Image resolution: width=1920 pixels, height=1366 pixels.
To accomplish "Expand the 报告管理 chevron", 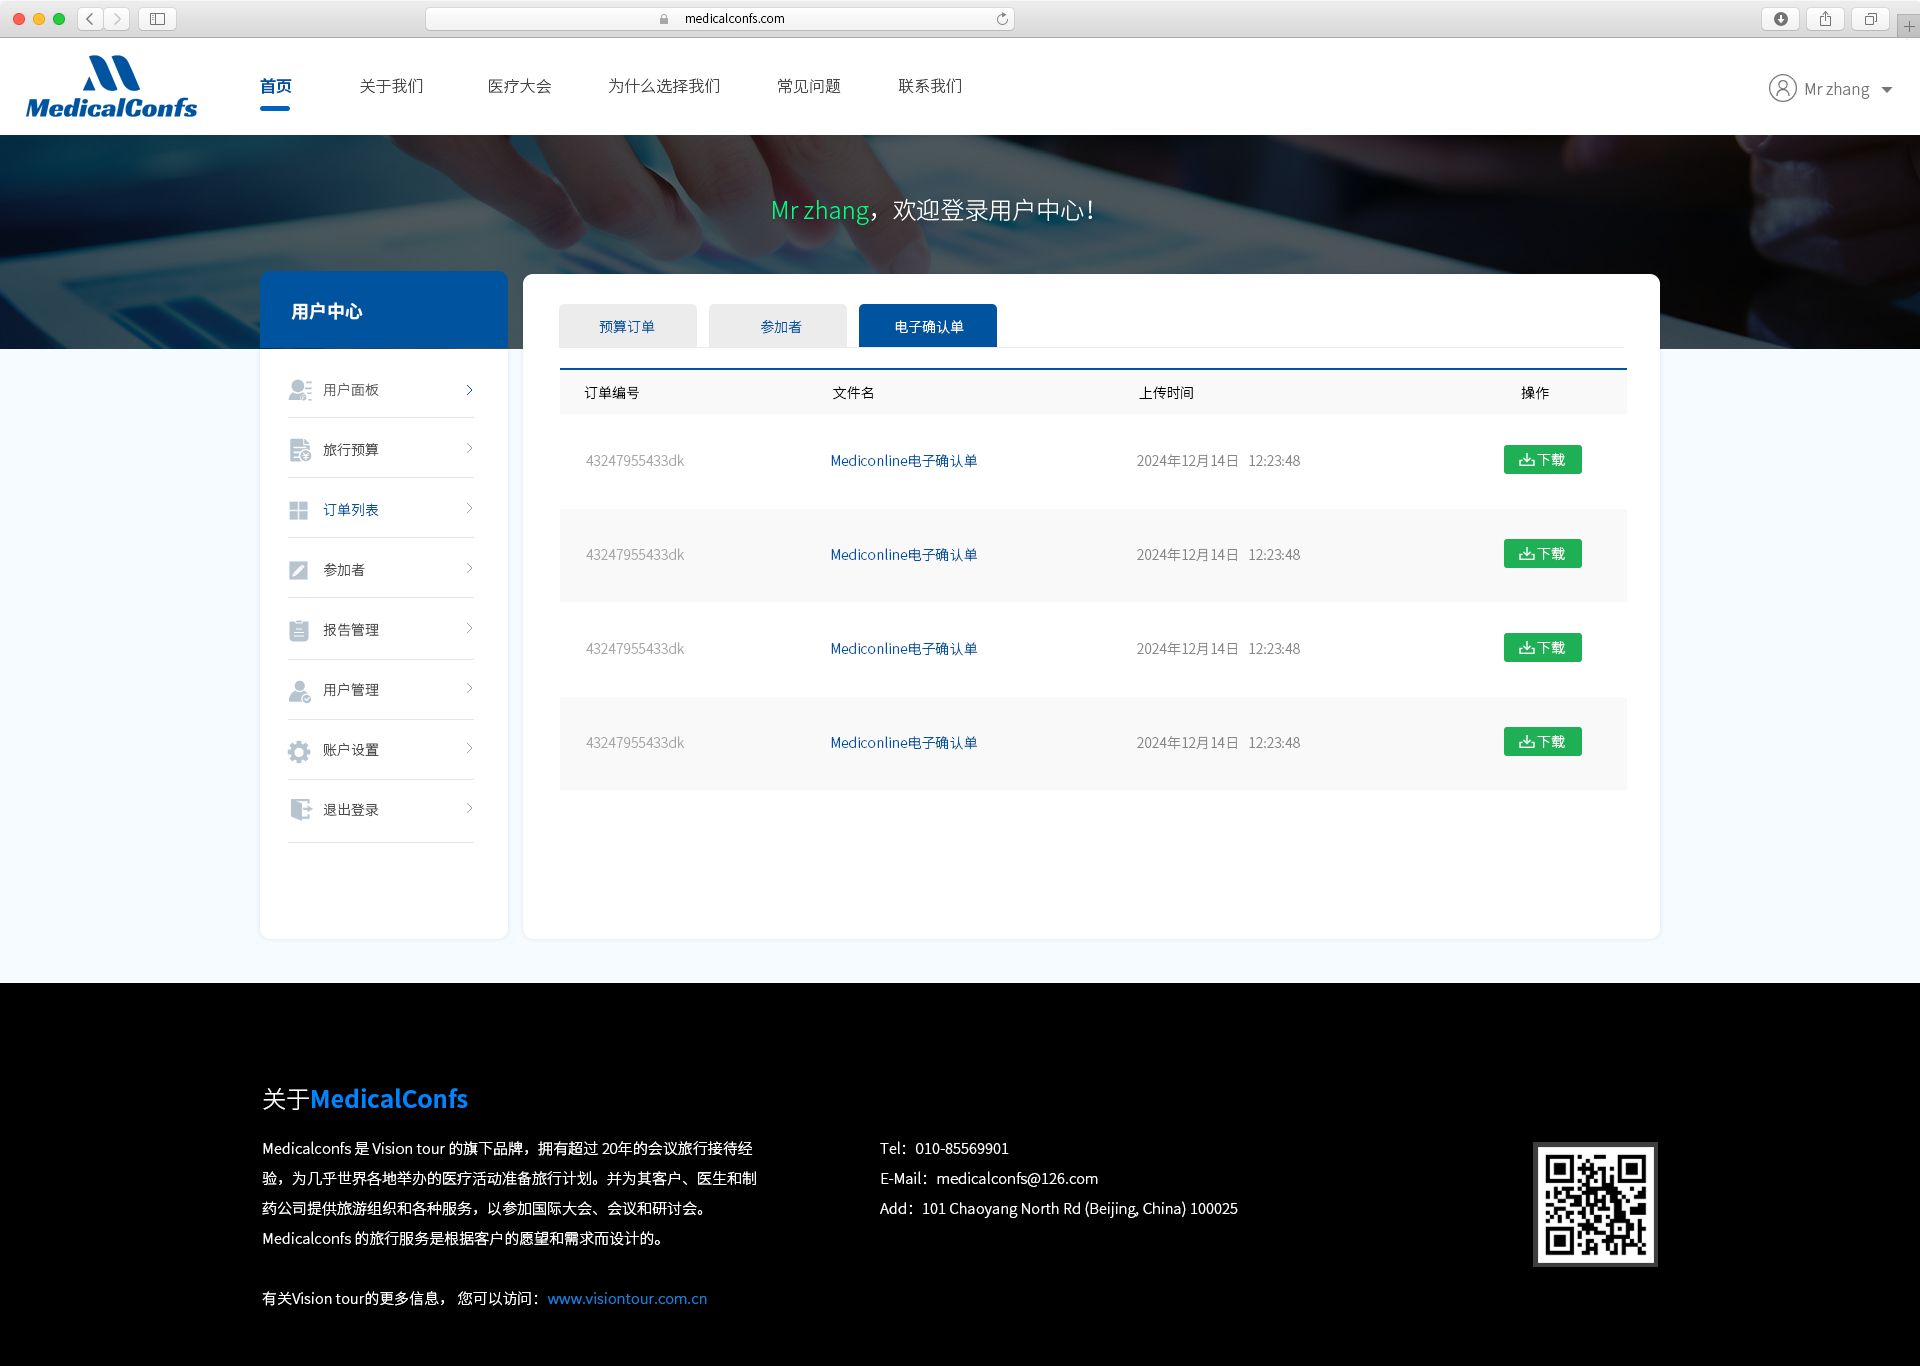I will (x=469, y=629).
